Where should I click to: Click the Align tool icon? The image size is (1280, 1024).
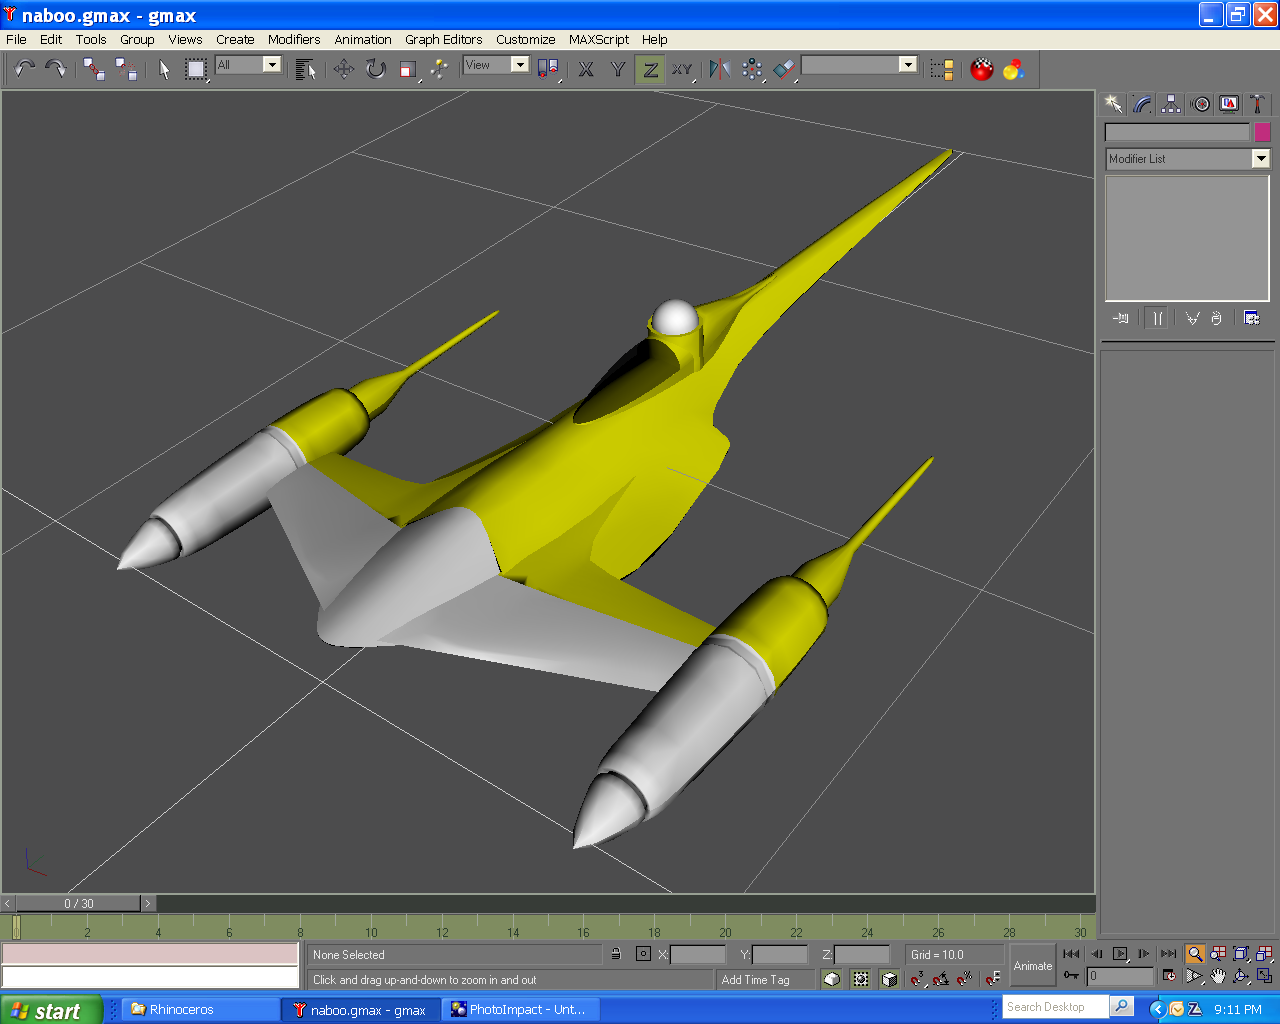pos(785,69)
